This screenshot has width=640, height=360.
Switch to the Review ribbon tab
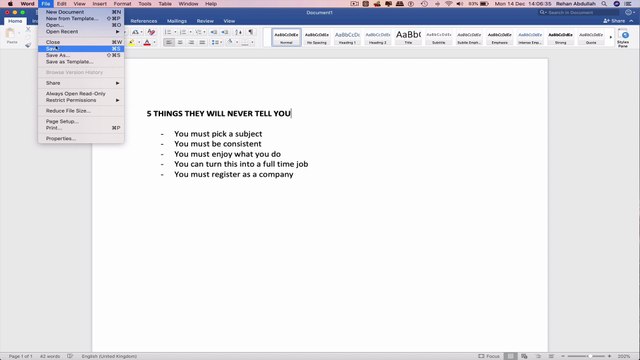(205, 21)
